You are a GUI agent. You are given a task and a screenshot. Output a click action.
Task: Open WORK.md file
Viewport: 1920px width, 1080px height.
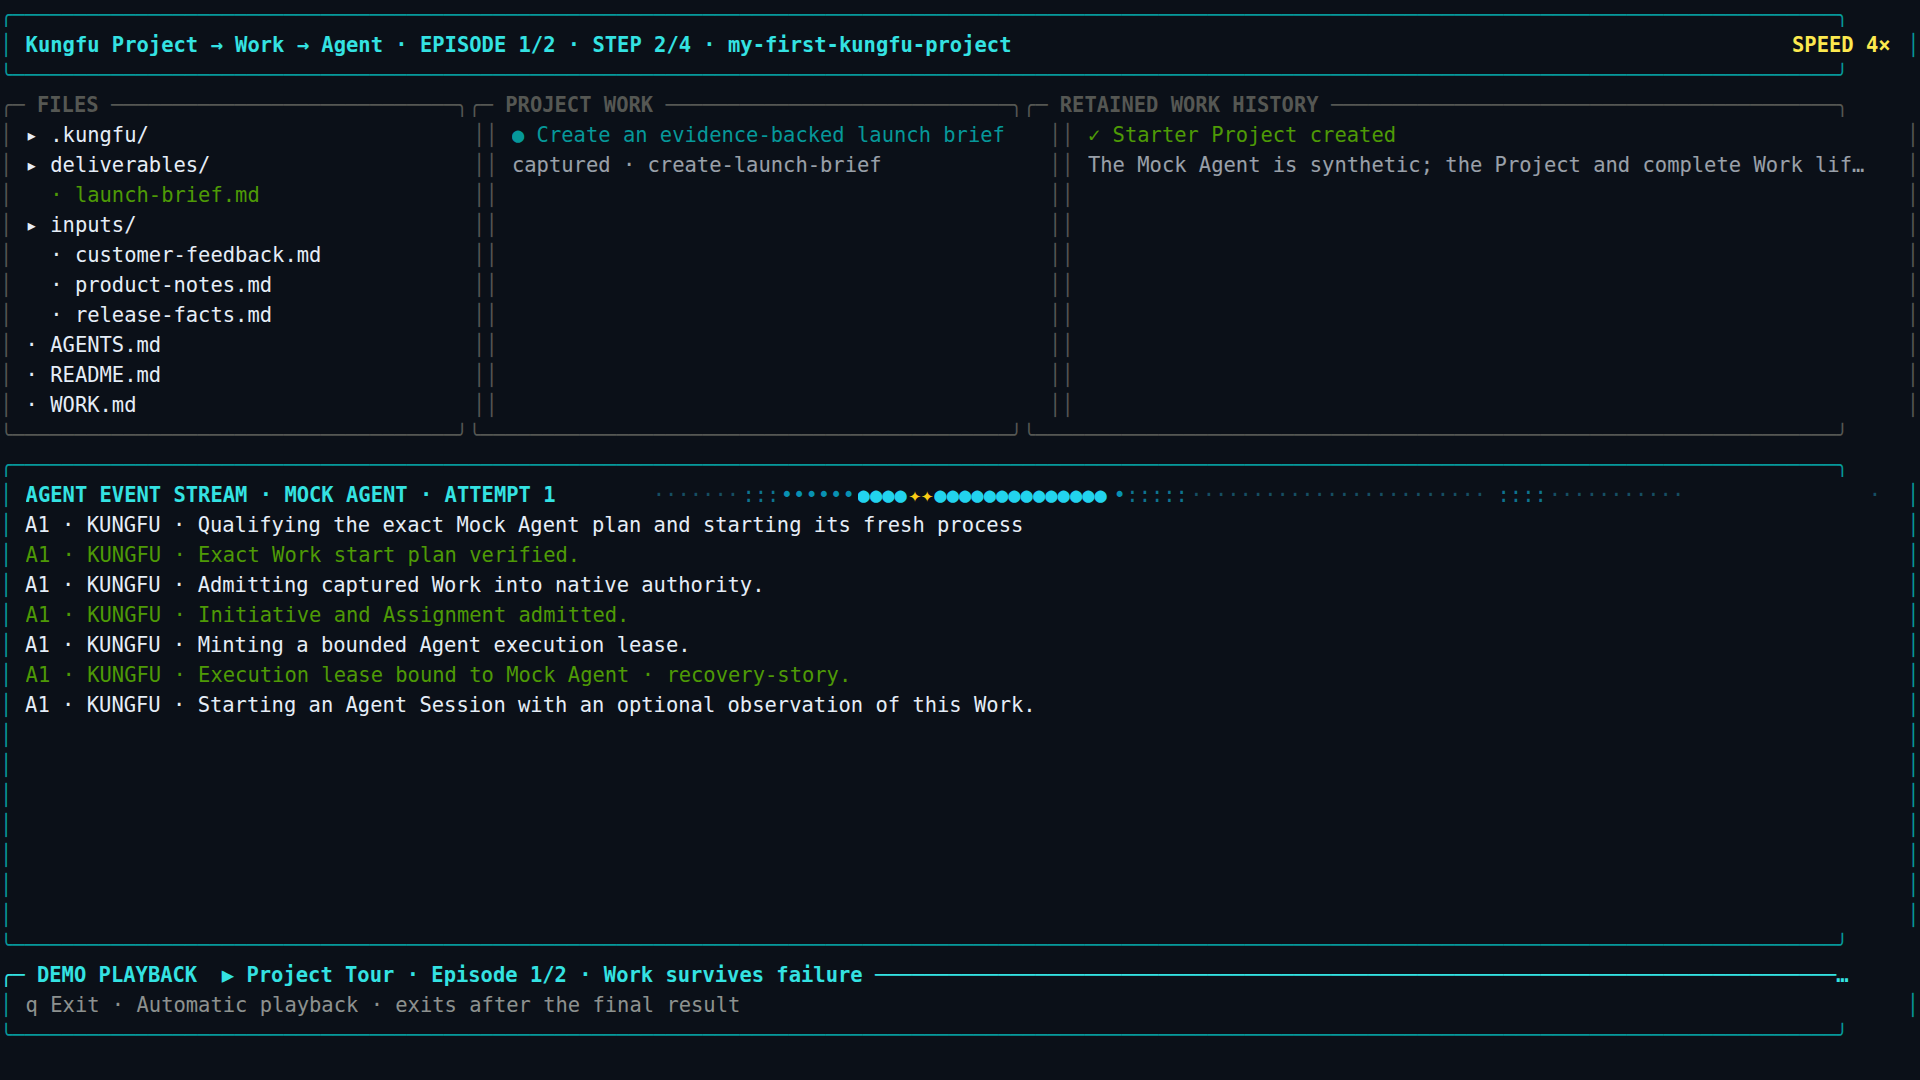(x=93, y=405)
